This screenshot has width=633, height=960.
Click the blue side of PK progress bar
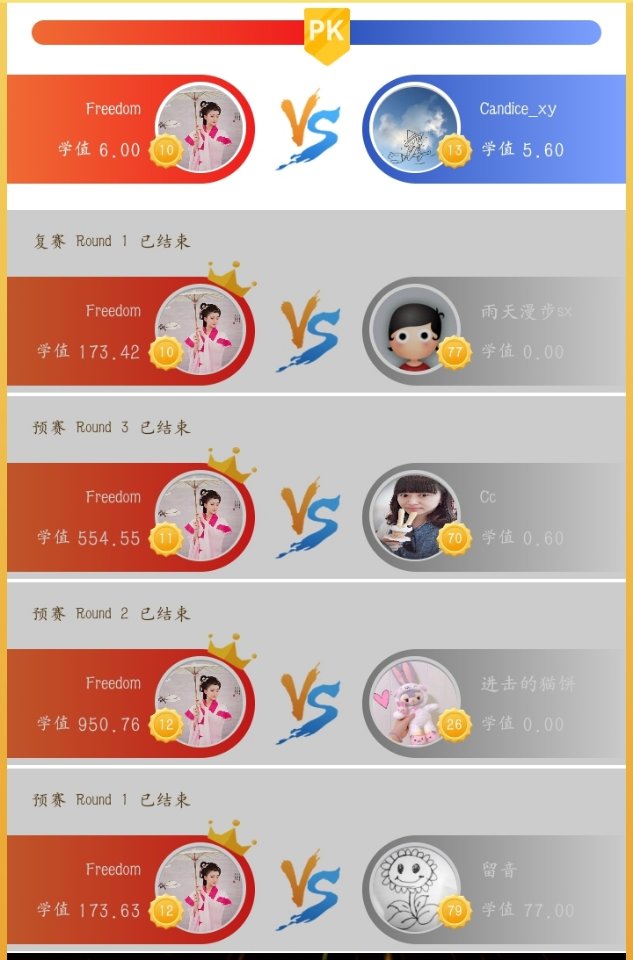tap(475, 32)
